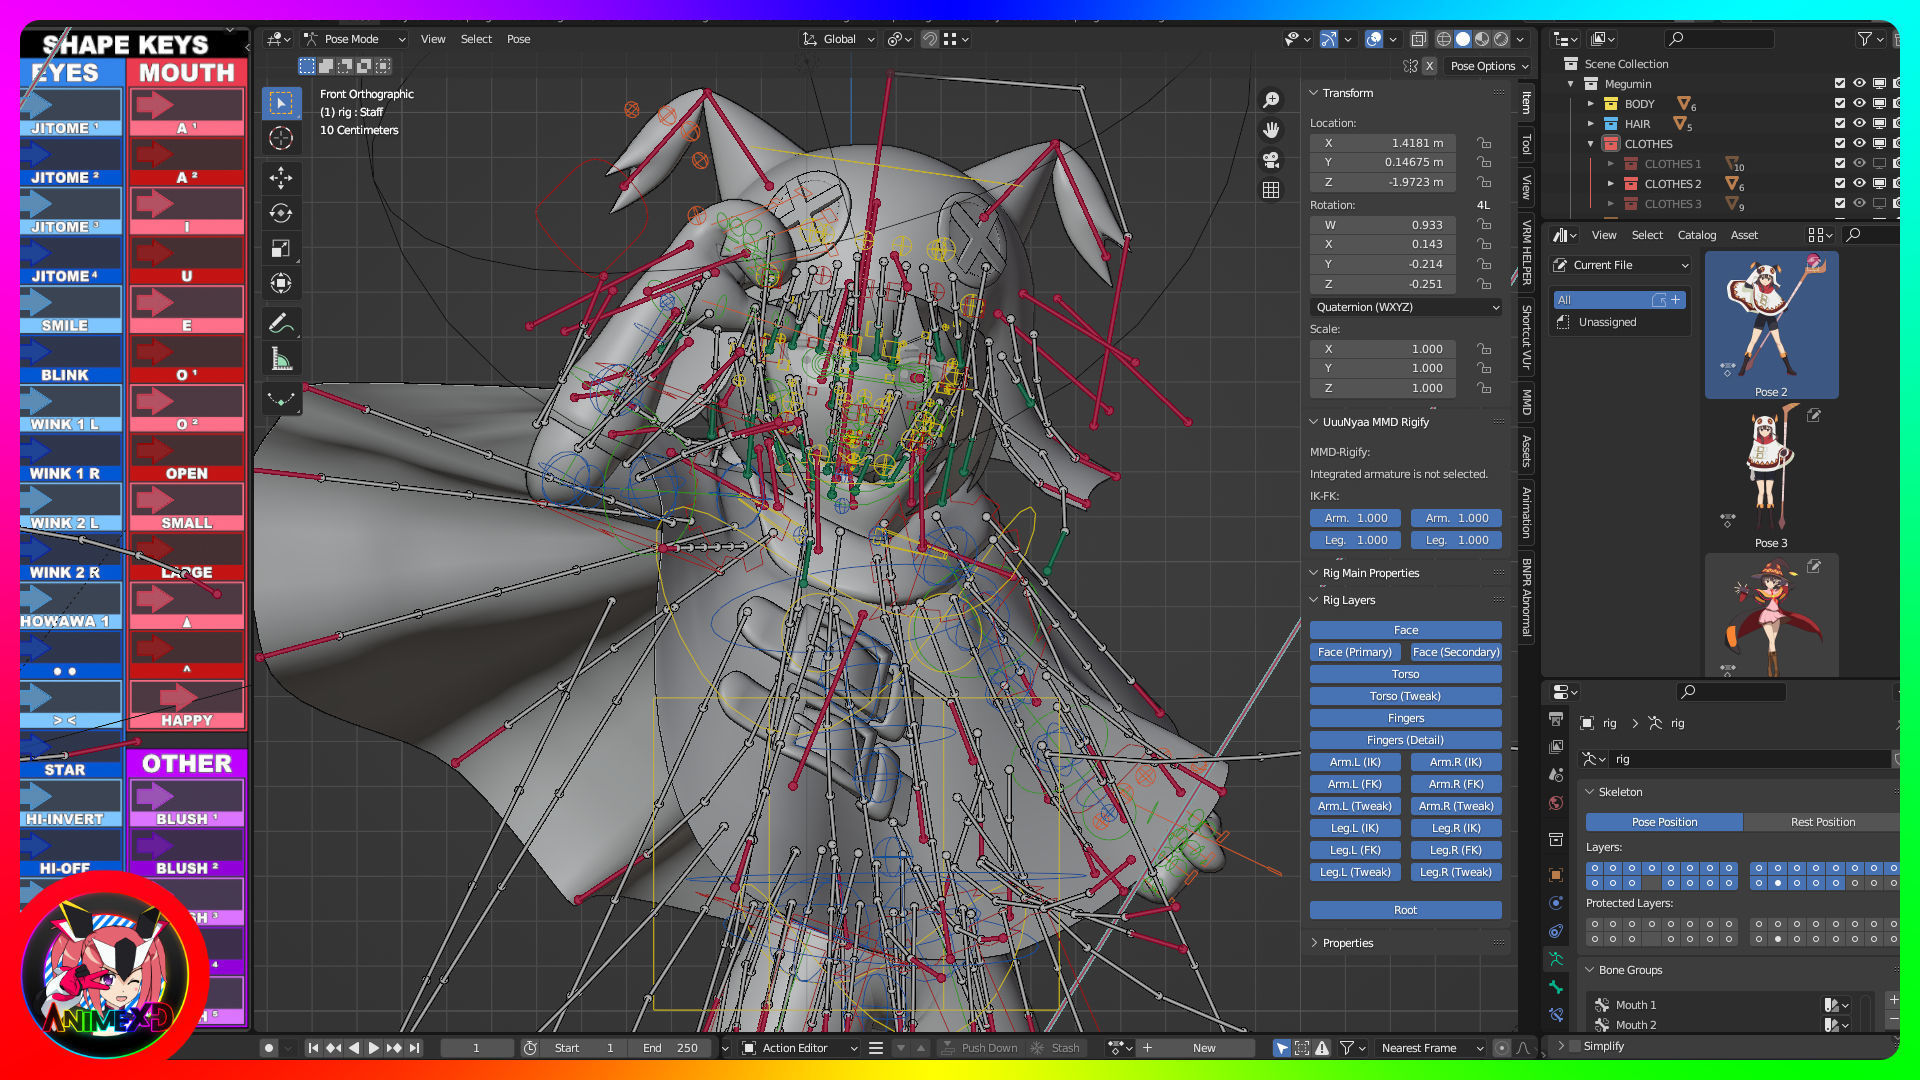The image size is (1920, 1080).
Task: Select the Select Box tool
Action: [x=281, y=103]
